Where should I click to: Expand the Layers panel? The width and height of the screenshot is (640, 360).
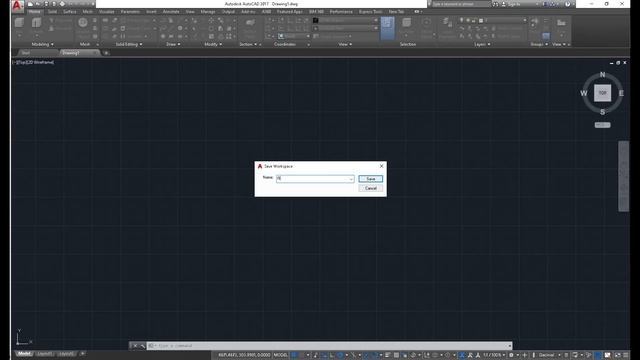click(x=482, y=44)
